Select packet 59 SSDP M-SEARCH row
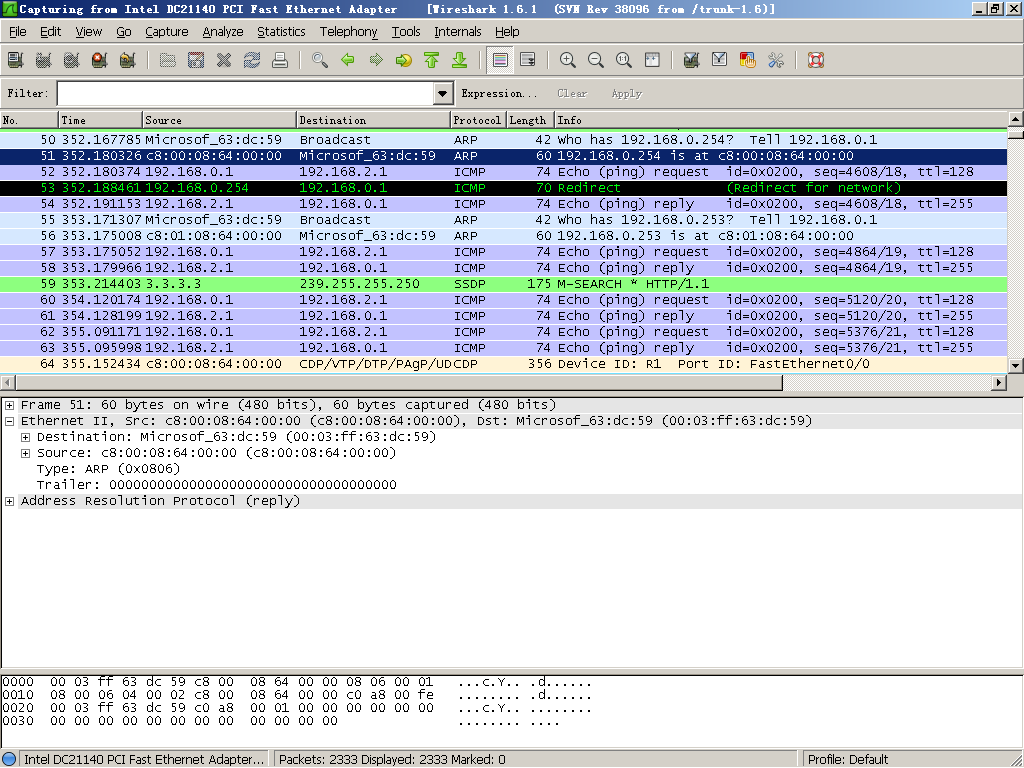The image size is (1024, 768). (504, 284)
